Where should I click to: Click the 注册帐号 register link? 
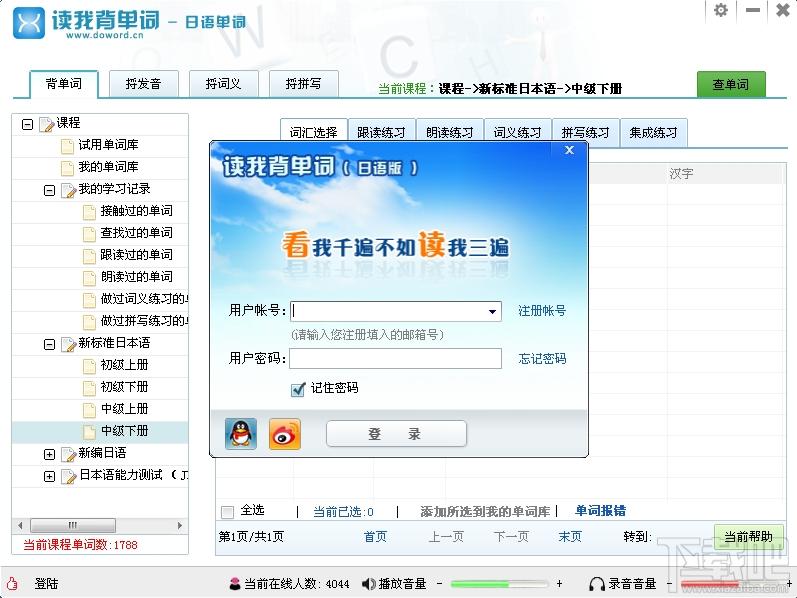tap(542, 311)
